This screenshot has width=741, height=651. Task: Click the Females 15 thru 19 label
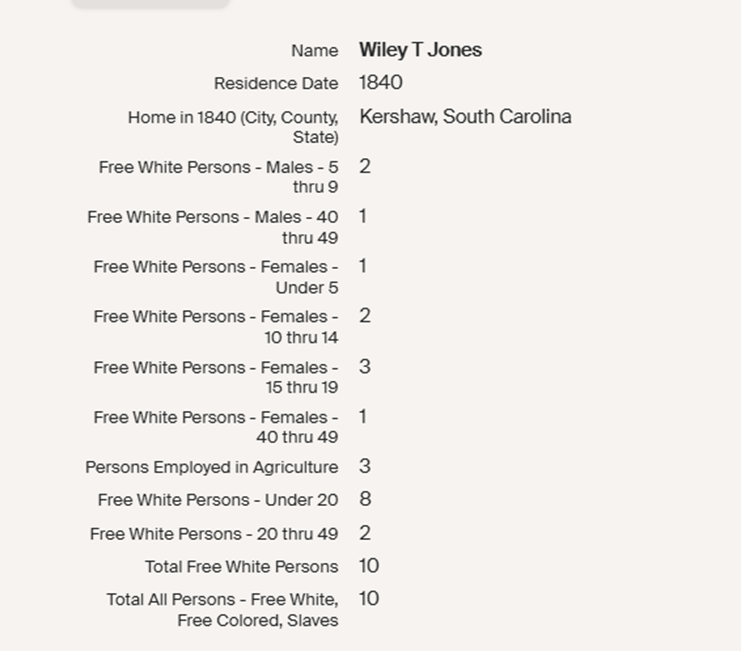tap(215, 377)
